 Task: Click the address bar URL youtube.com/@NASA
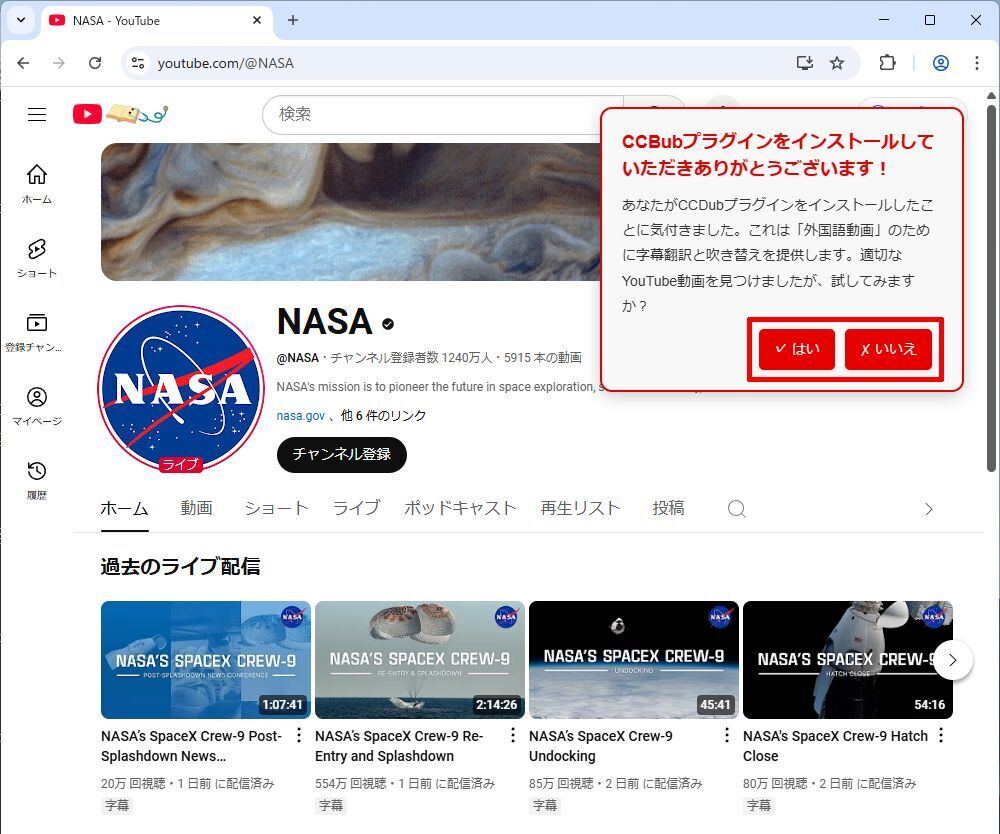226,63
